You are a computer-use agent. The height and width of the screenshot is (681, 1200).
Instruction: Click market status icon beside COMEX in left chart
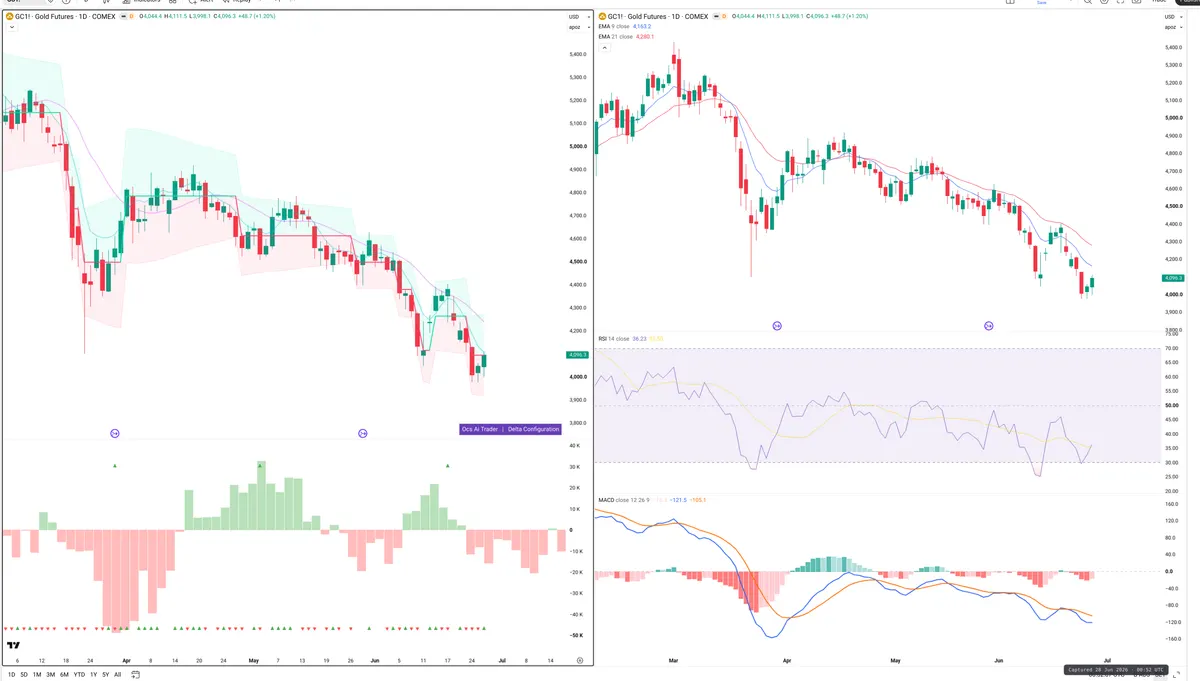tap(123, 17)
